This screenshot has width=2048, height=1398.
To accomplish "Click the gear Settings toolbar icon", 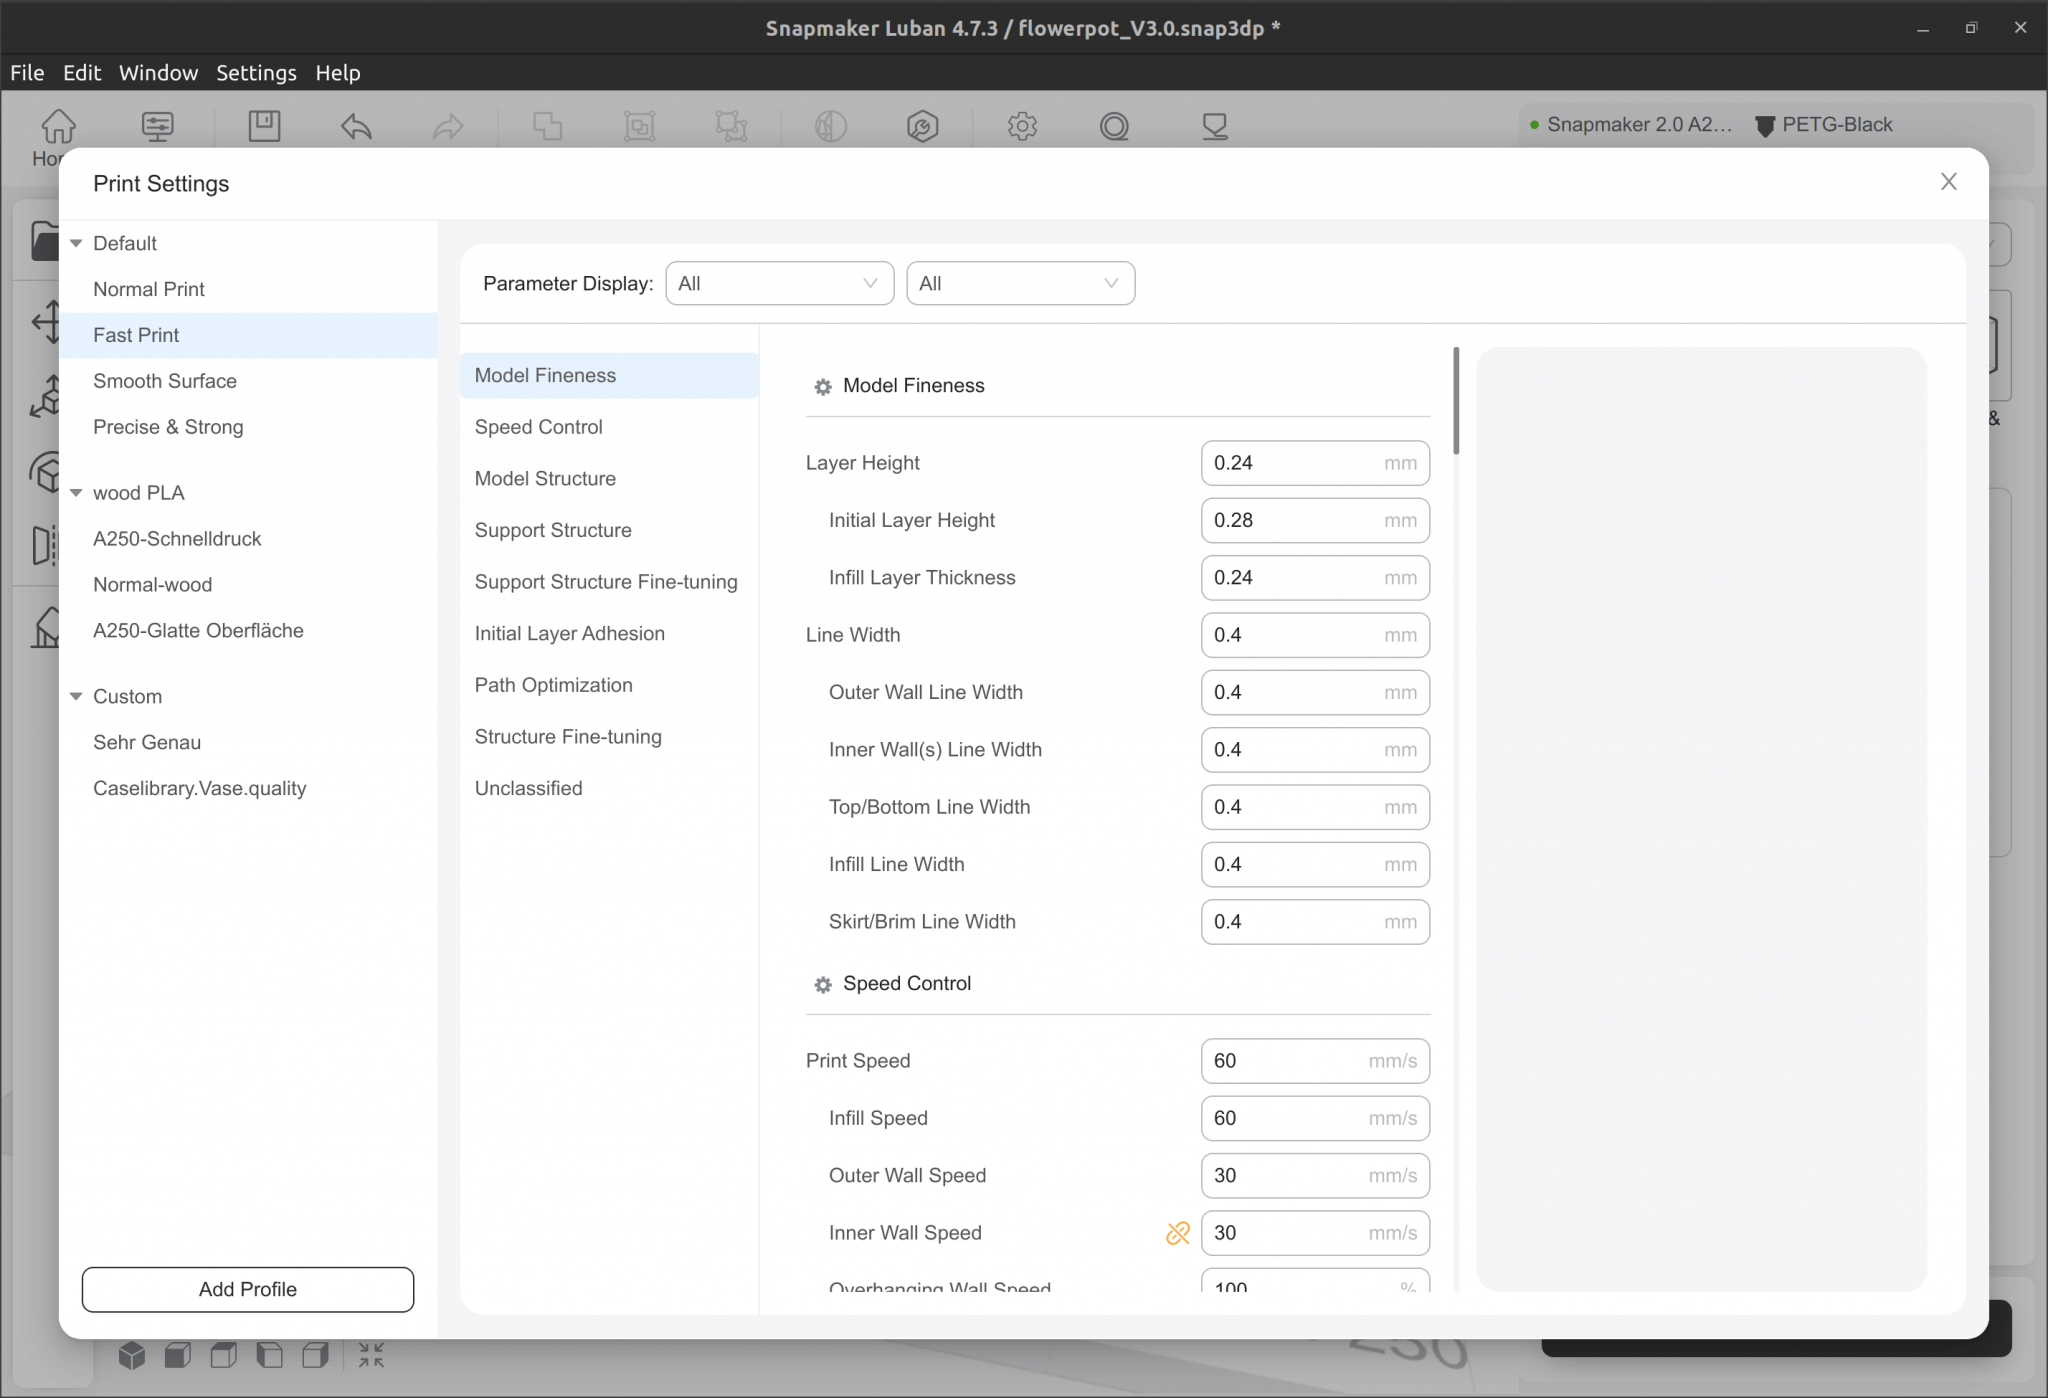I will (x=1021, y=127).
